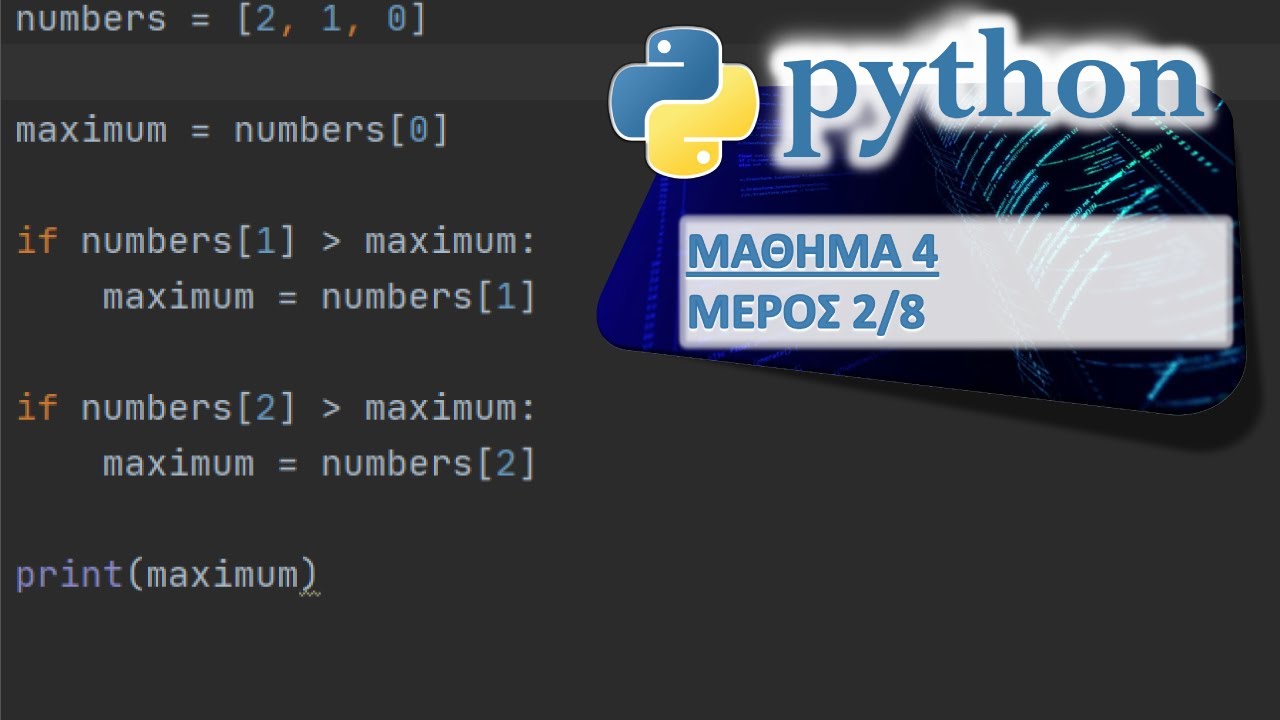Click the code line 'numbers = [2, 1, 0]'
This screenshot has width=1280, height=720.
pyautogui.click(x=221, y=20)
